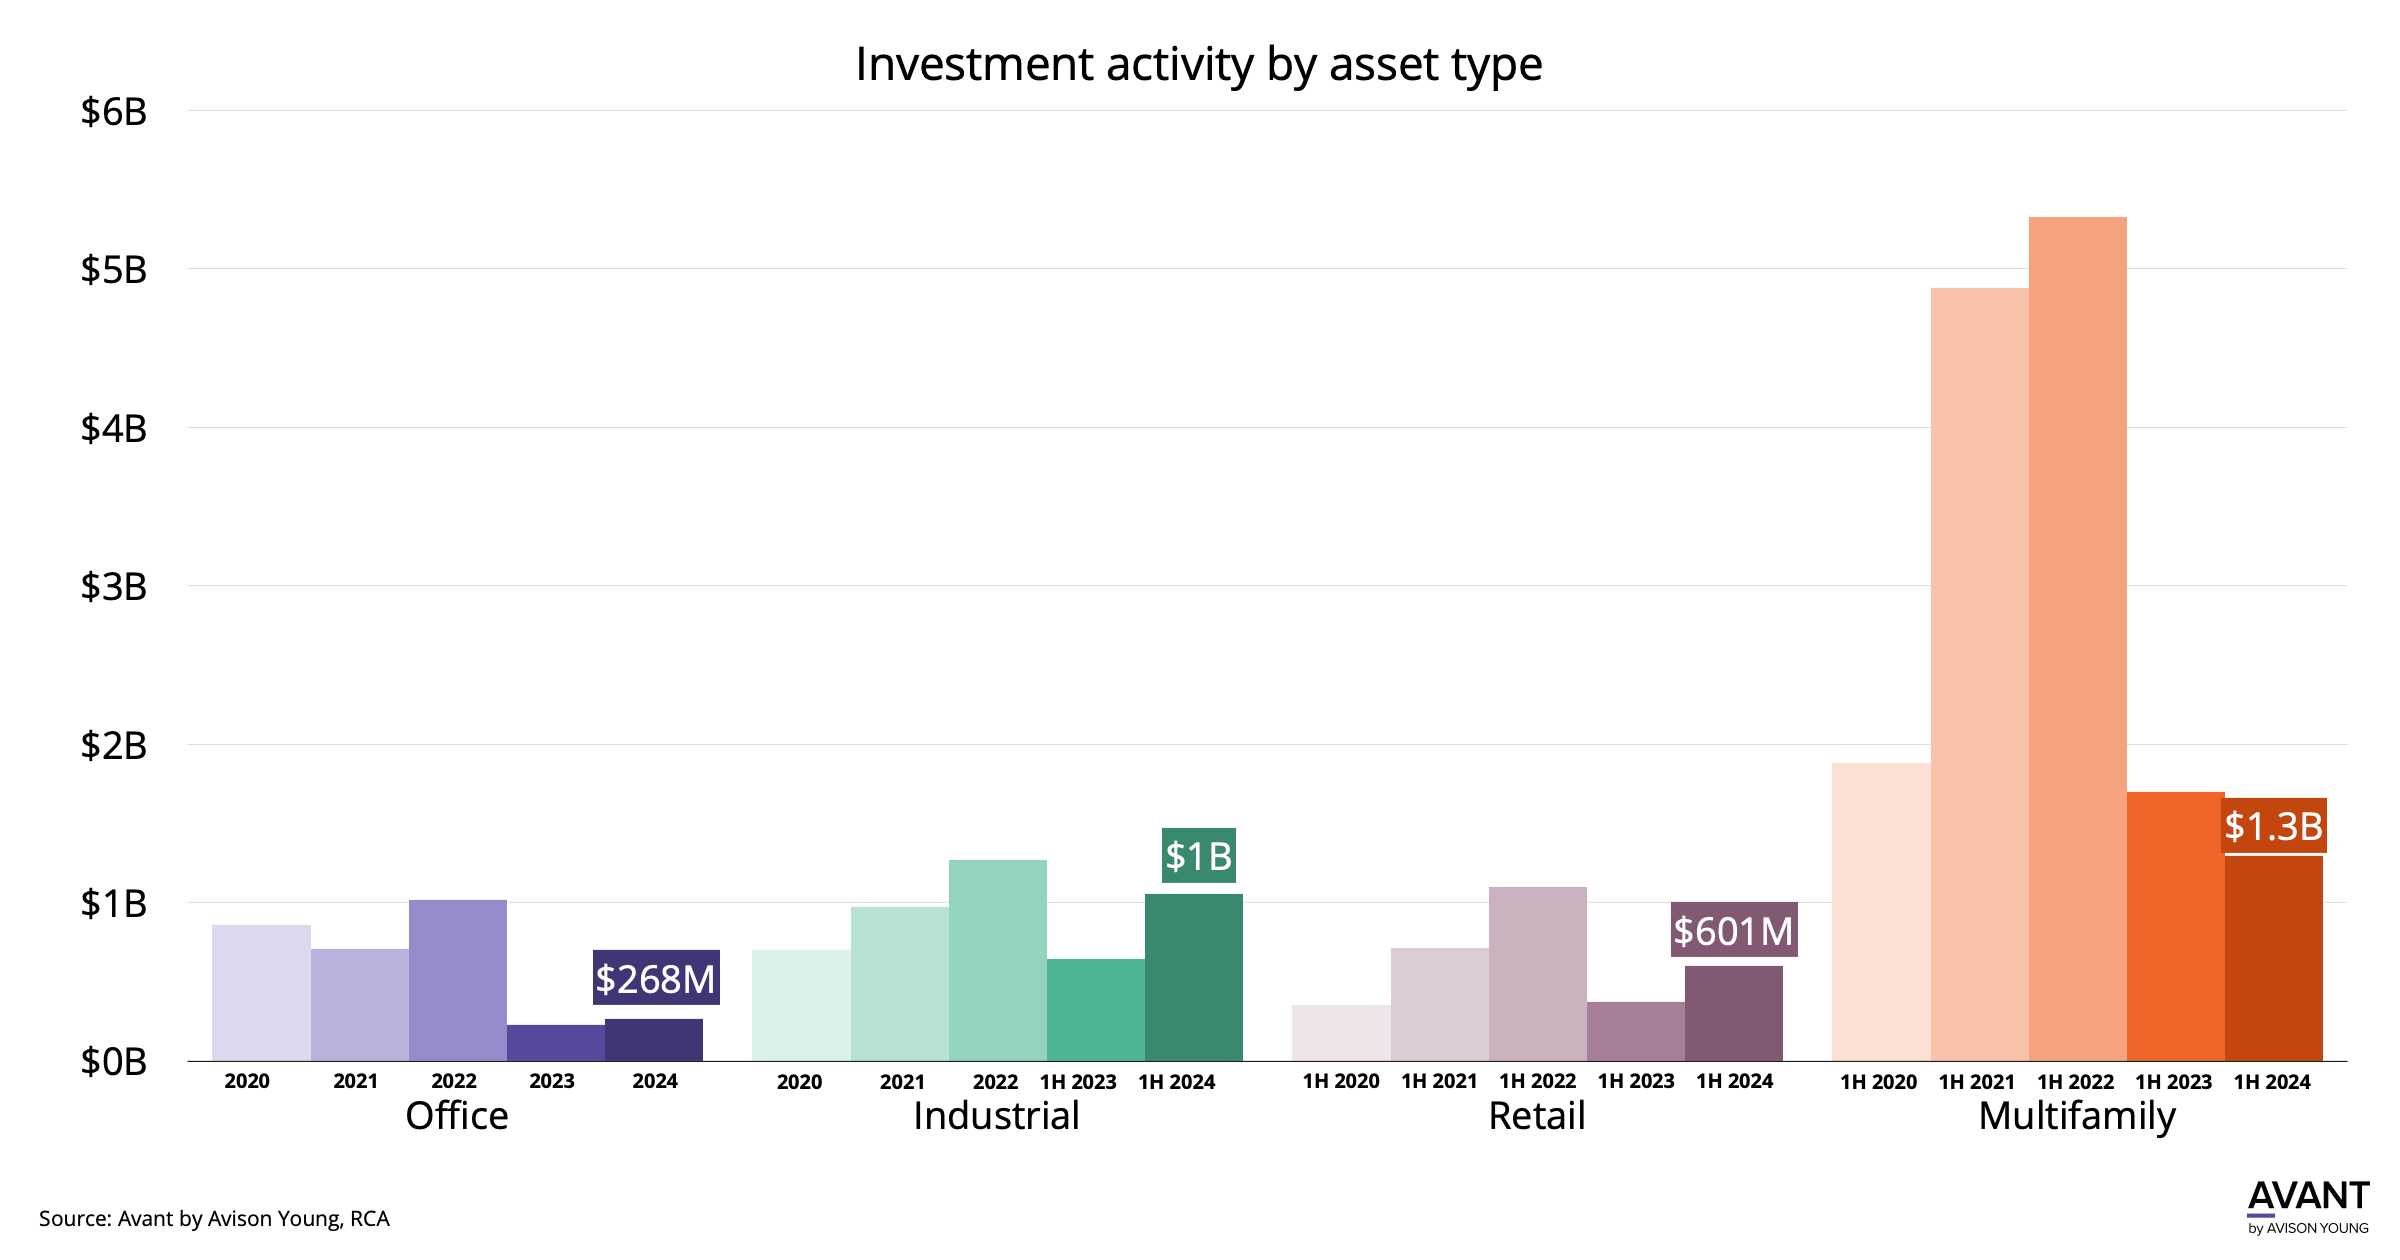The width and height of the screenshot is (2400, 1260).
Task: Click the AVANT by Avison Young logo
Action: pyautogui.click(x=2307, y=1207)
